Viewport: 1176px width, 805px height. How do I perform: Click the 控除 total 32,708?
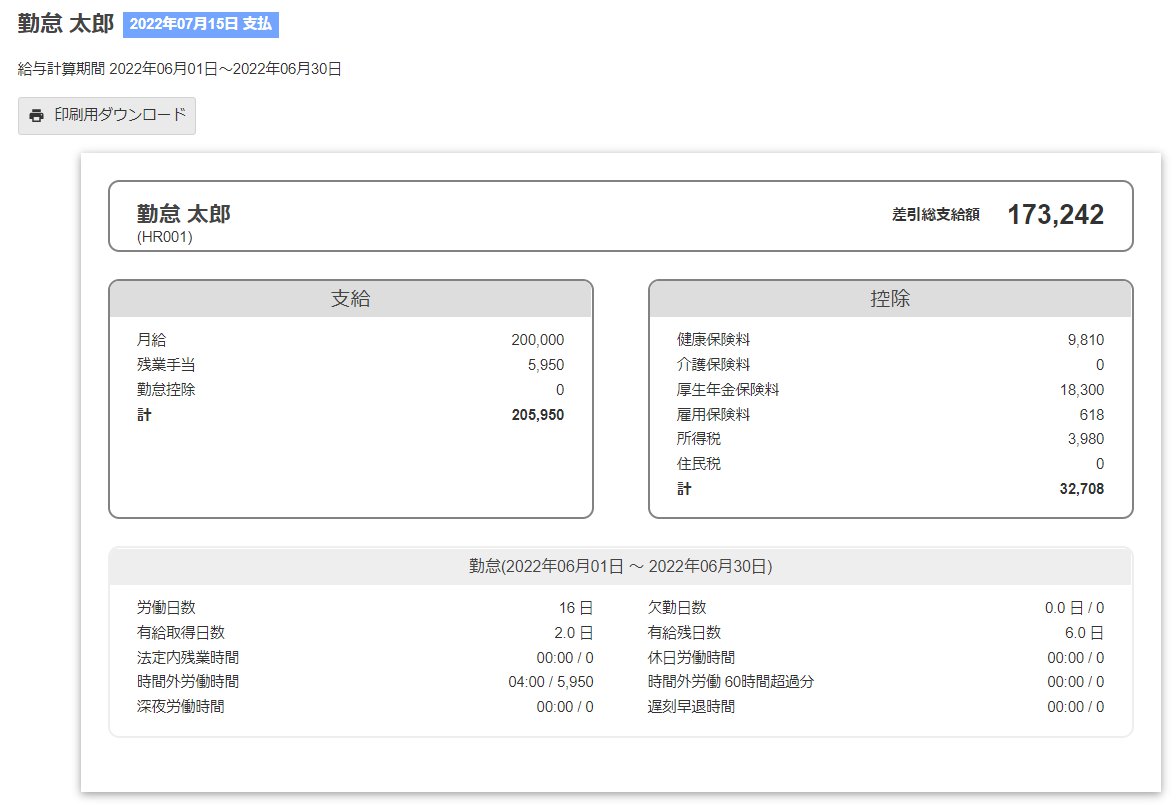[1081, 489]
